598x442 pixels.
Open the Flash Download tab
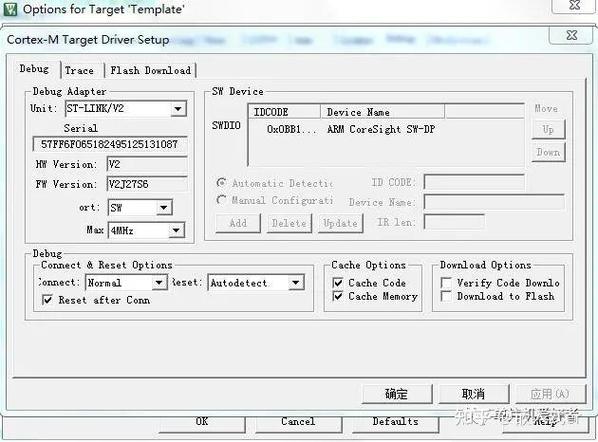[x=150, y=70]
